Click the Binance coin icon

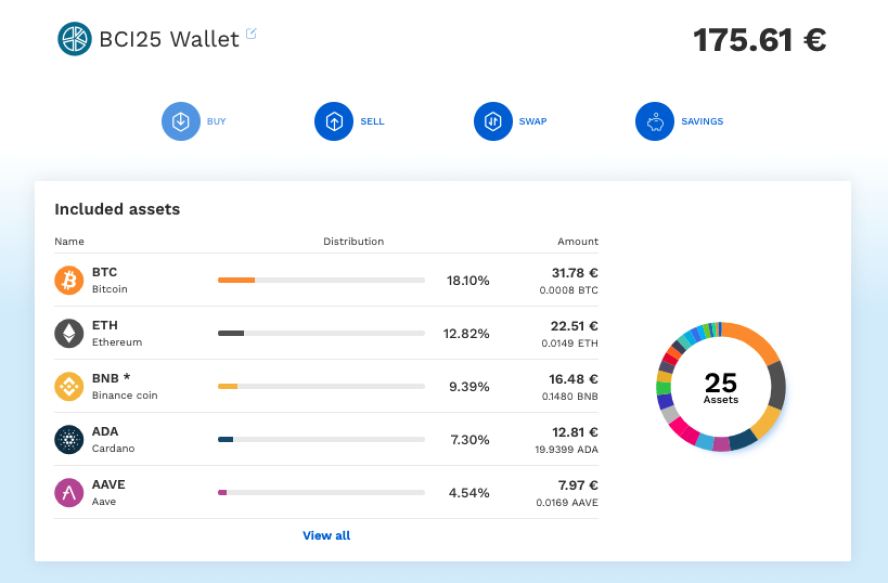click(x=69, y=386)
